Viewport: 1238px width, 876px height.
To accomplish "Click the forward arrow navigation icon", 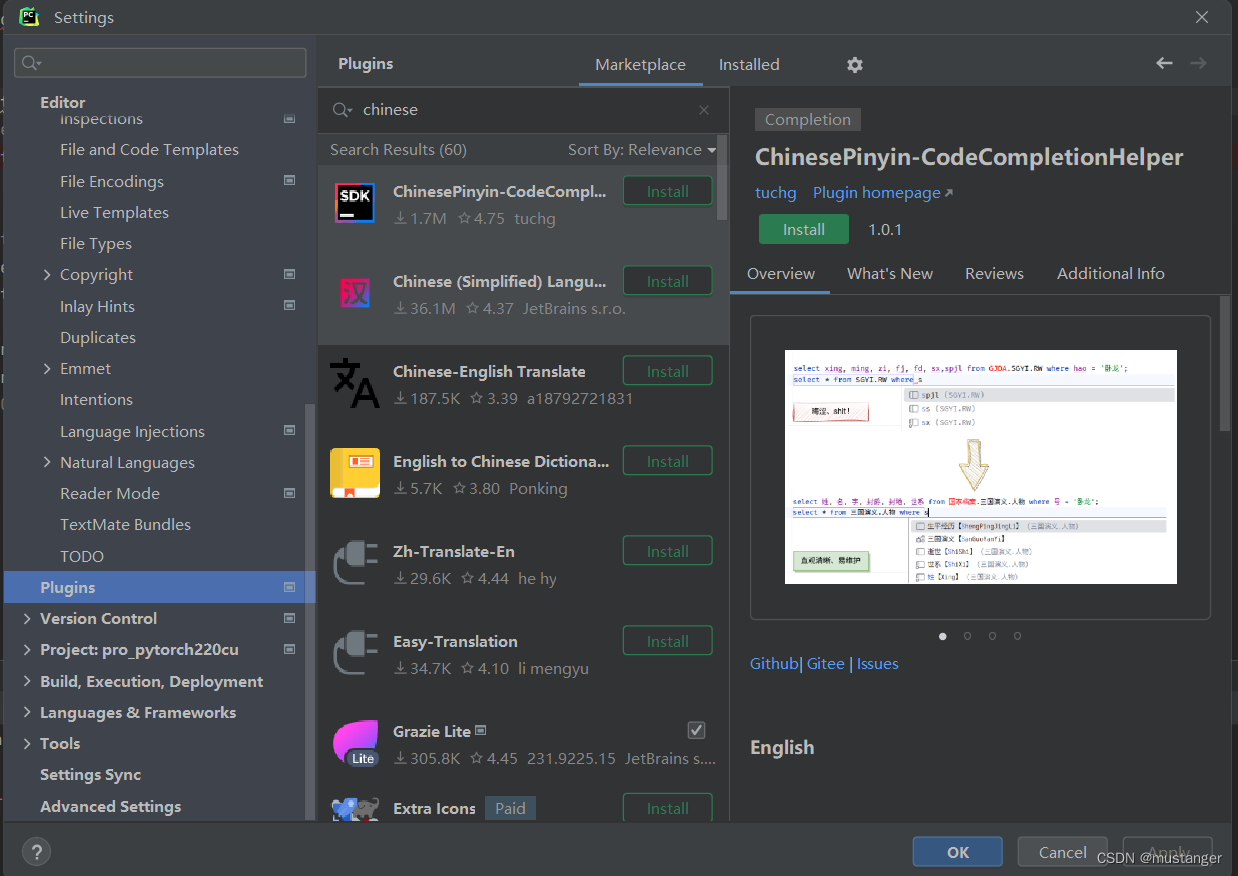I will (1198, 63).
